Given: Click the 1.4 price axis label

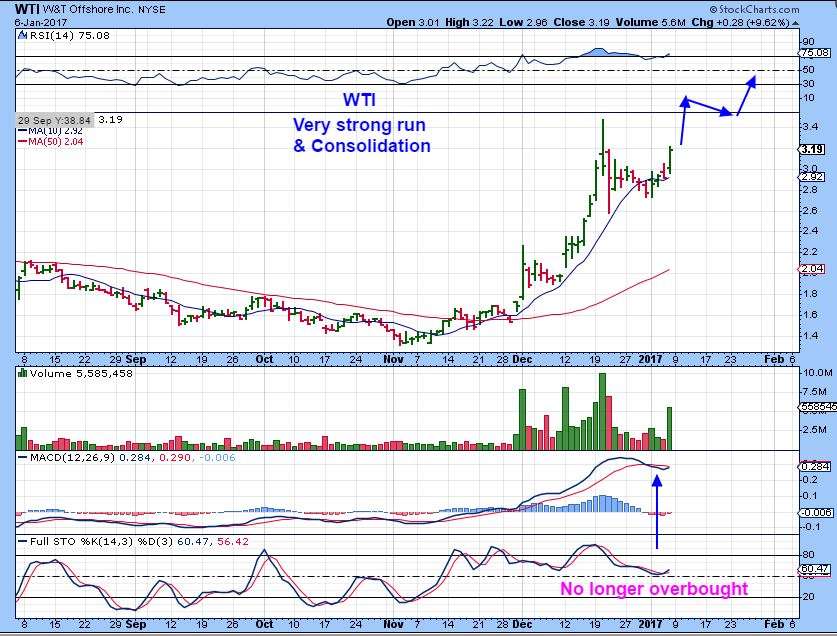Looking at the screenshot, I should (810, 335).
